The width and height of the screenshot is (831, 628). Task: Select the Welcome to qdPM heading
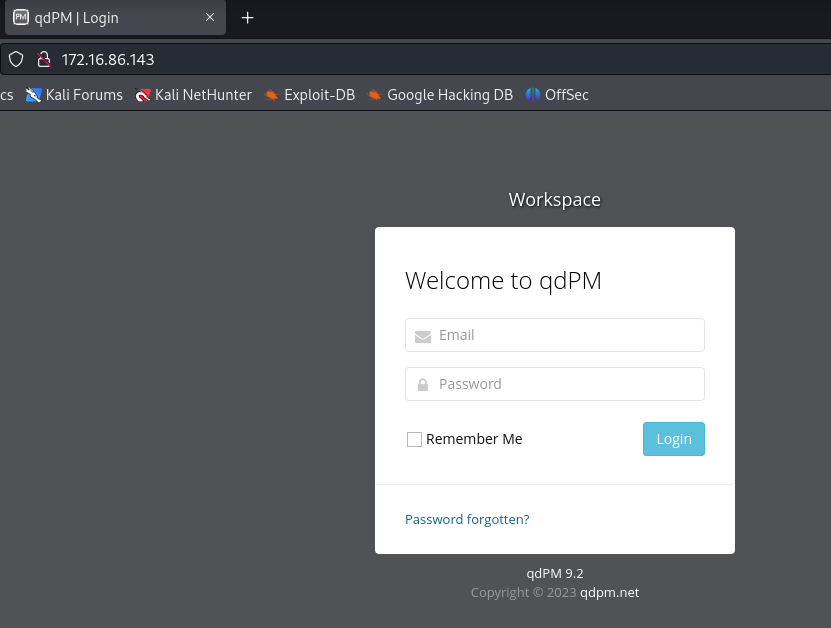[x=503, y=280]
